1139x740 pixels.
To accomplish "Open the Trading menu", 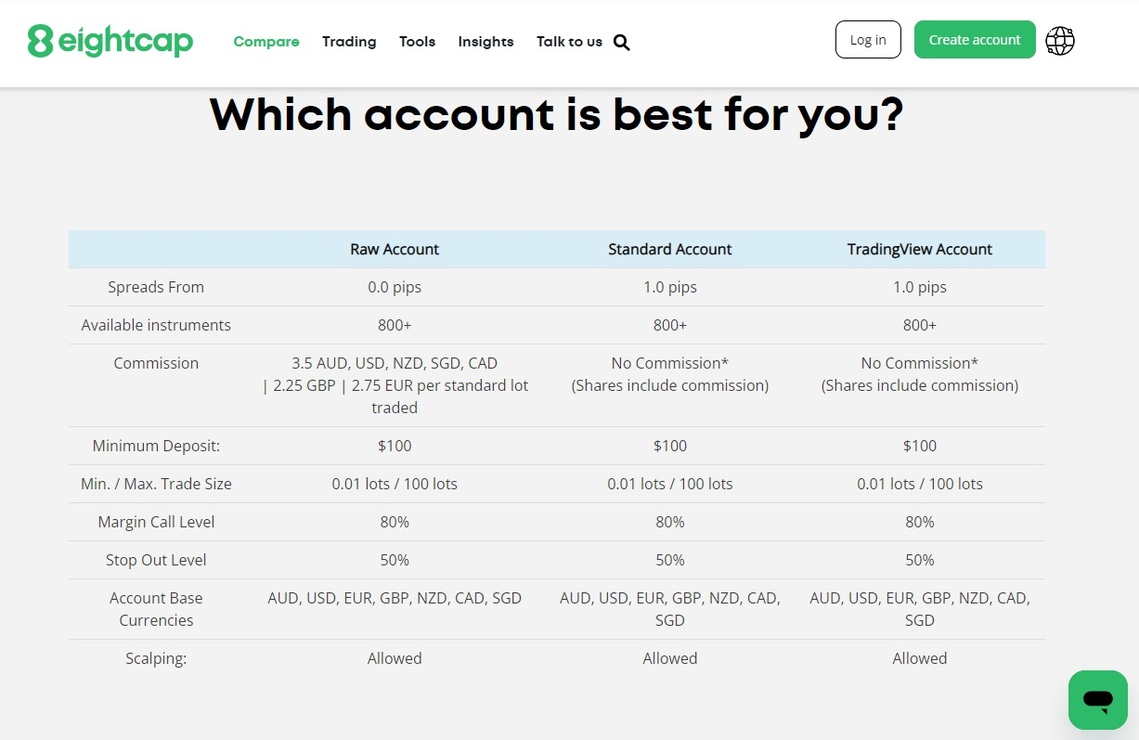I will tap(349, 41).
